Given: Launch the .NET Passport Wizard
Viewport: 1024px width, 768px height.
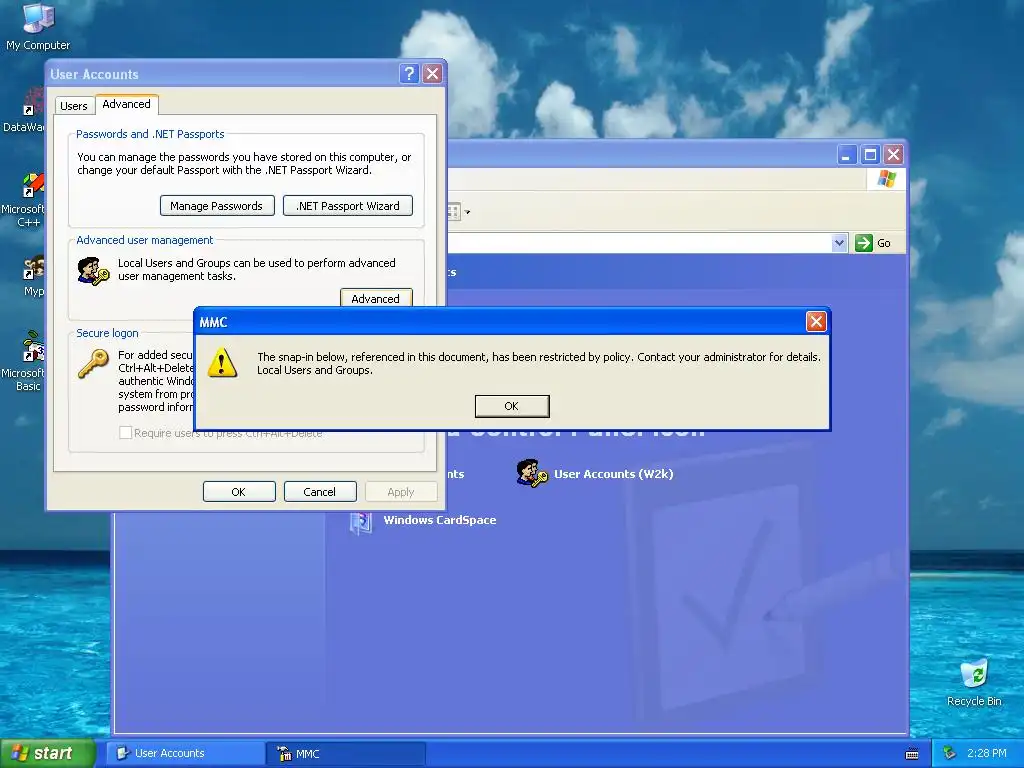Looking at the screenshot, I should coord(347,206).
